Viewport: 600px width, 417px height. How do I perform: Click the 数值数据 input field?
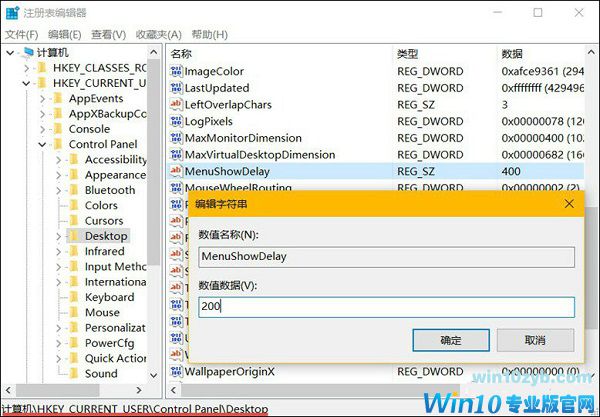386,307
